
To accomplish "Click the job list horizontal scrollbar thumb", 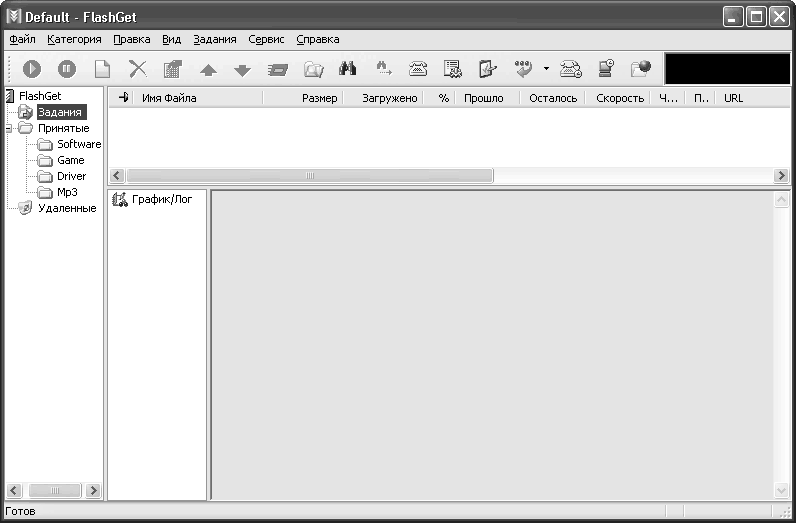I will [x=309, y=176].
